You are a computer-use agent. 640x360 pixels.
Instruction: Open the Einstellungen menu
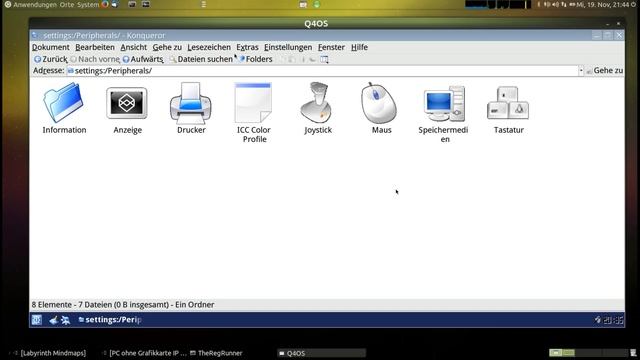click(288, 47)
